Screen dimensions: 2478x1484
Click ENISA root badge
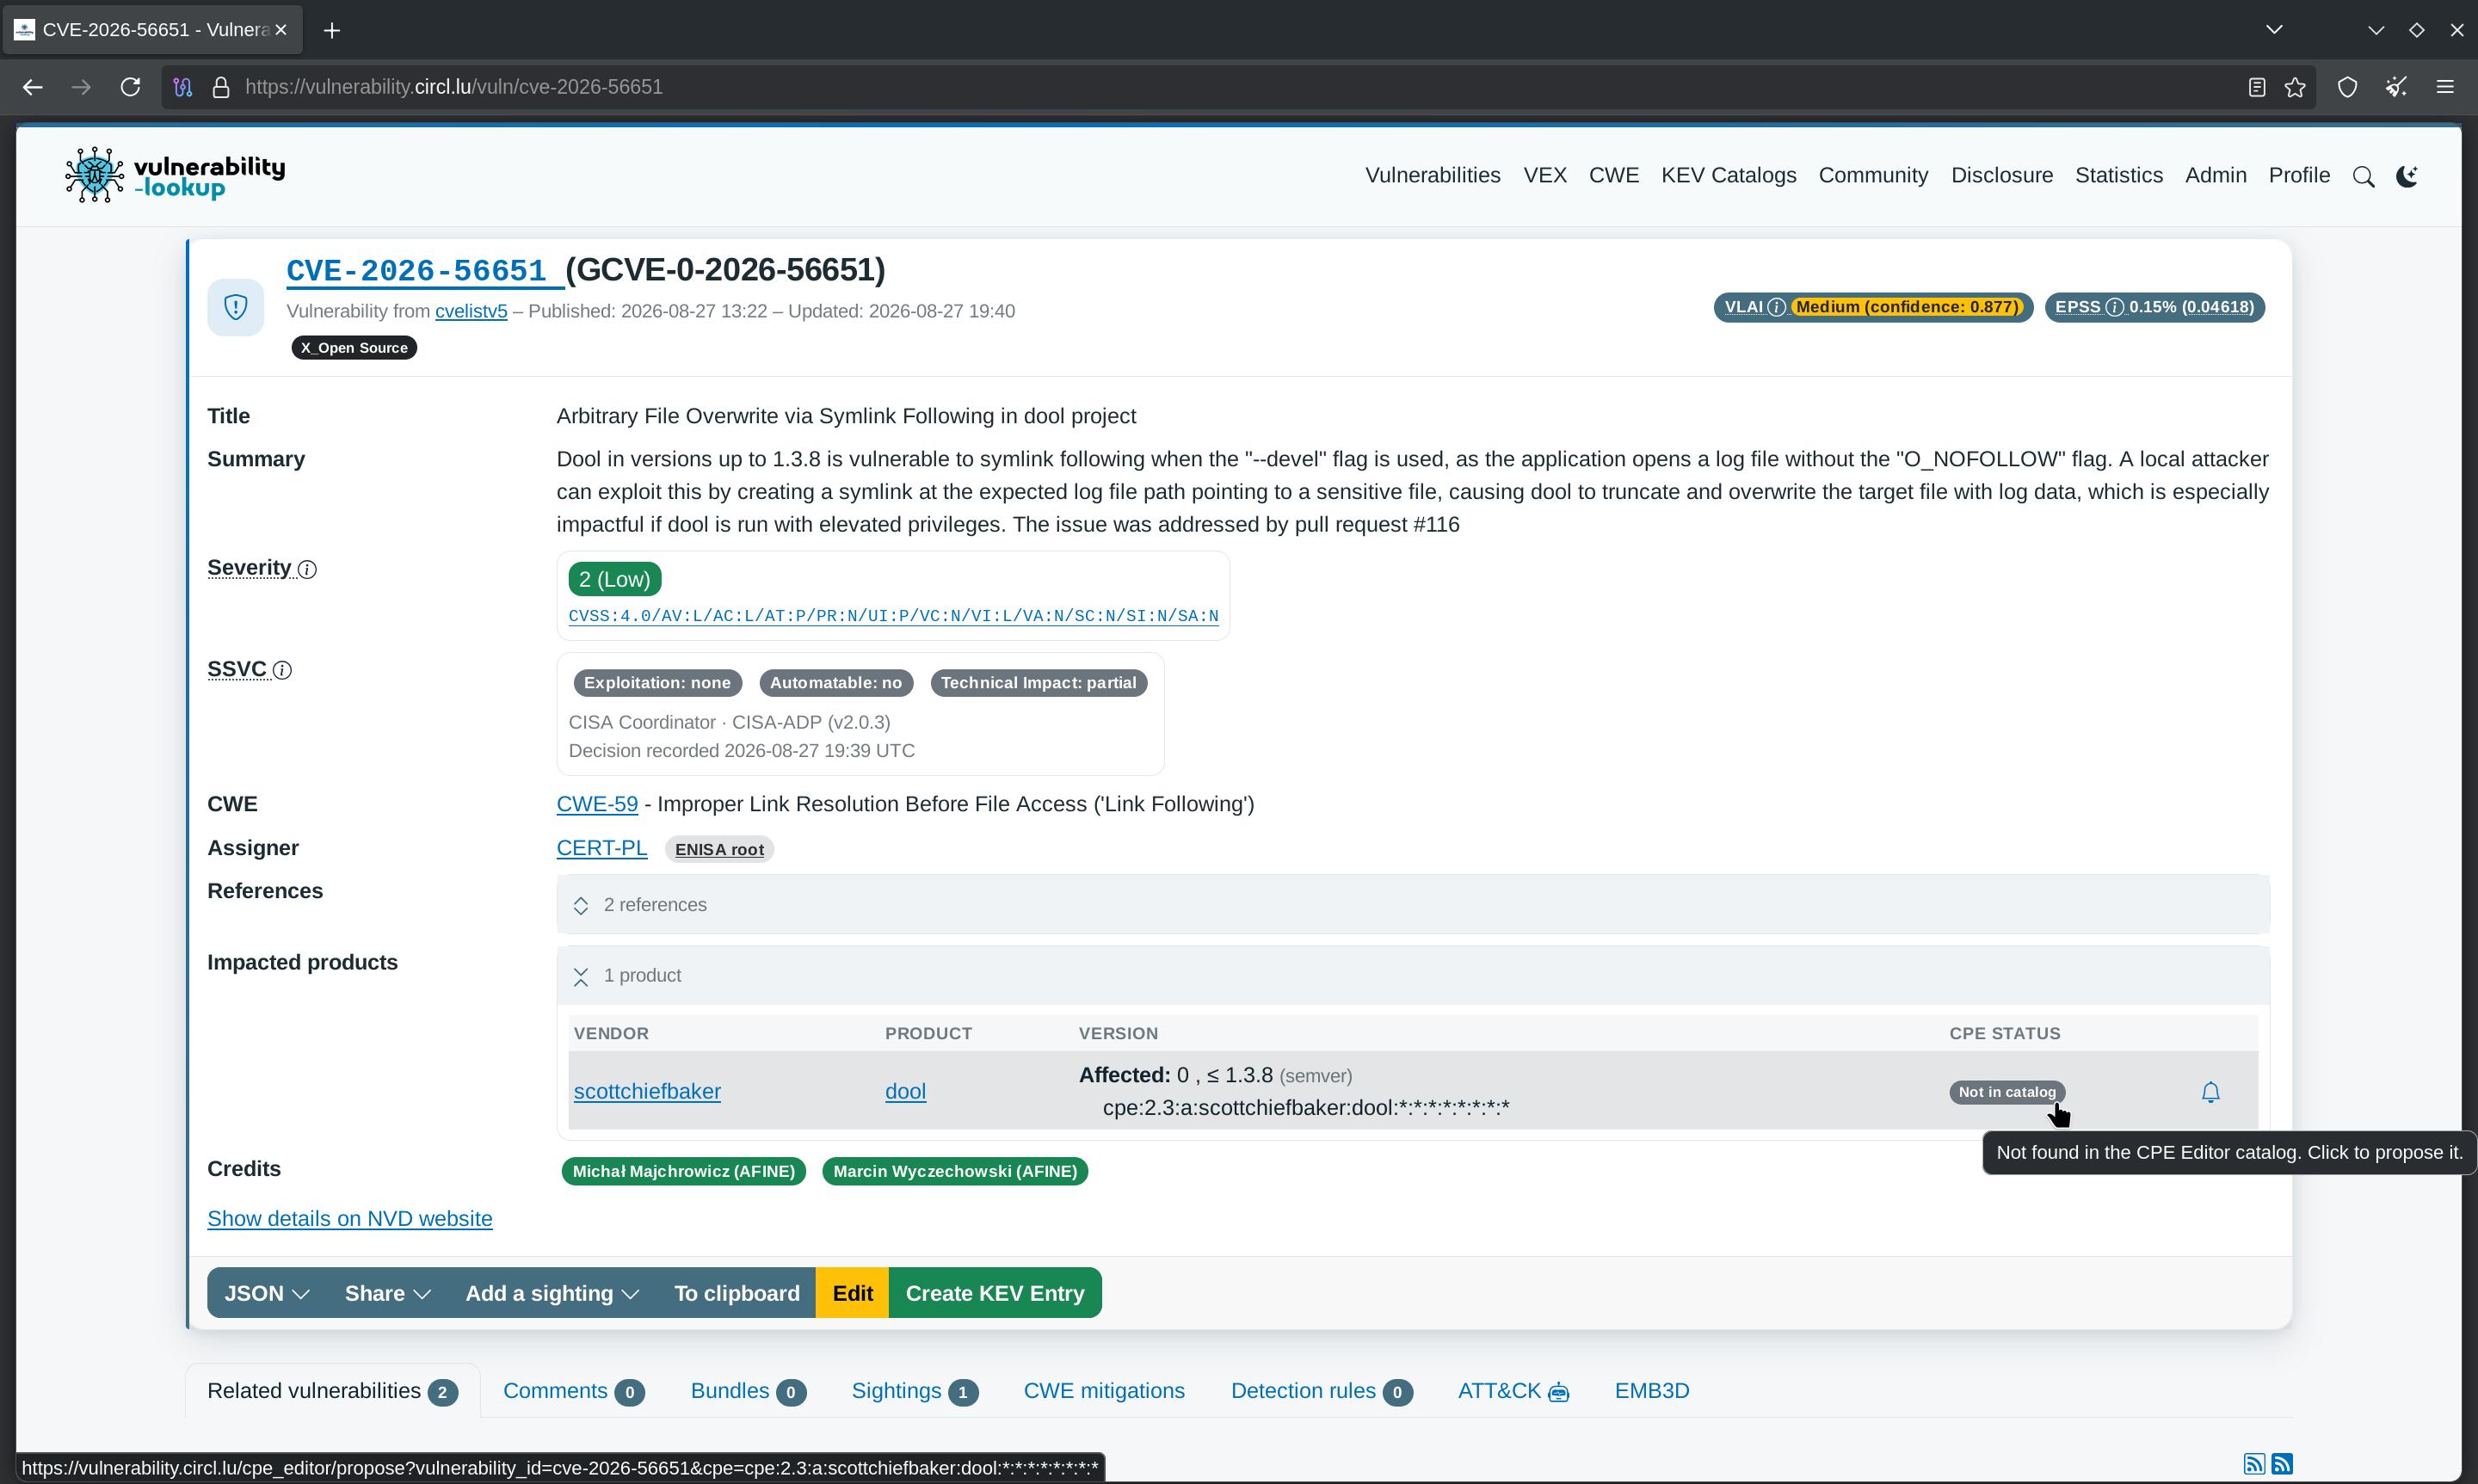(719, 849)
